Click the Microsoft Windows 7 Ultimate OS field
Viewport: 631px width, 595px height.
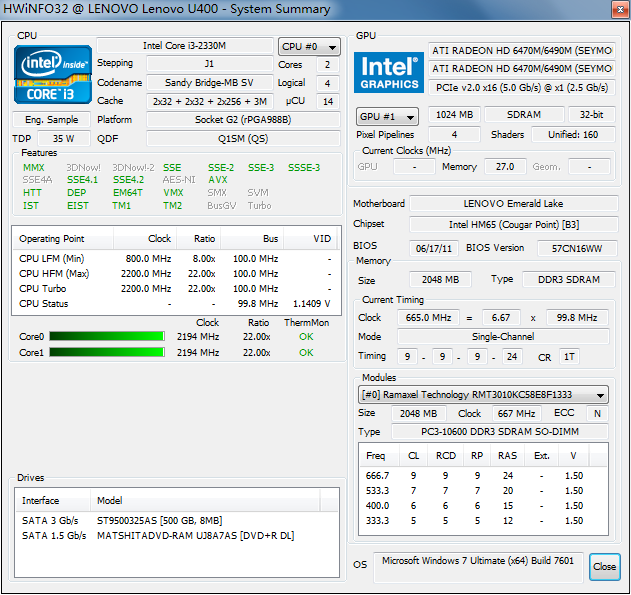pyautogui.click(x=478, y=562)
